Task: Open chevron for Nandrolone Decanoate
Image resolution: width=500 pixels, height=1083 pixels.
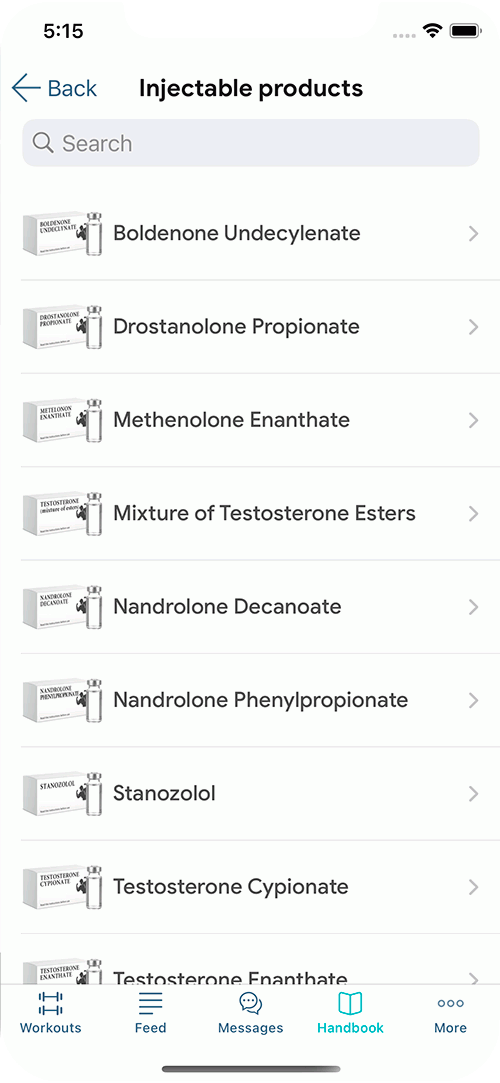Action: [x=473, y=606]
